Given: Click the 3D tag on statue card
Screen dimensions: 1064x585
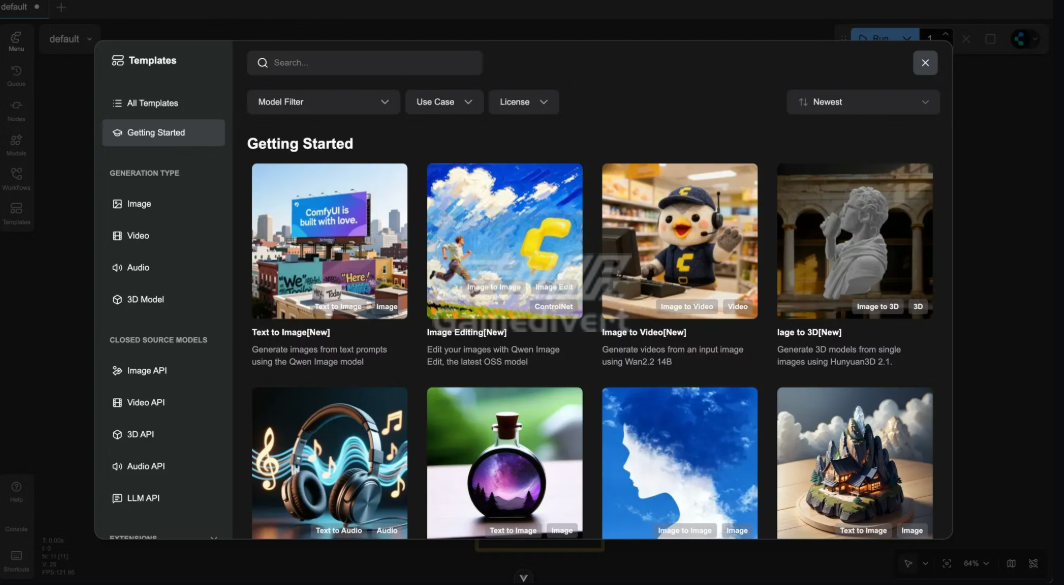Looking at the screenshot, I should 918,307.
